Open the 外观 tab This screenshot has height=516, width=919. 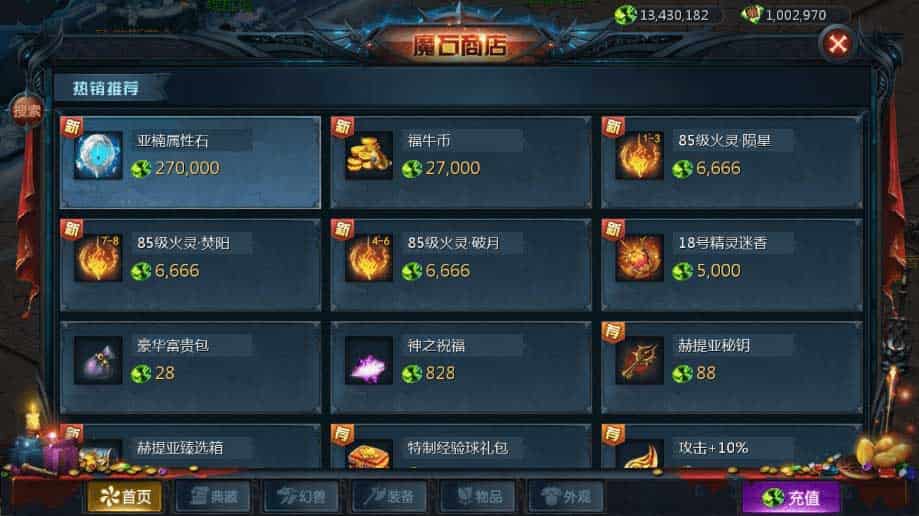pos(566,497)
